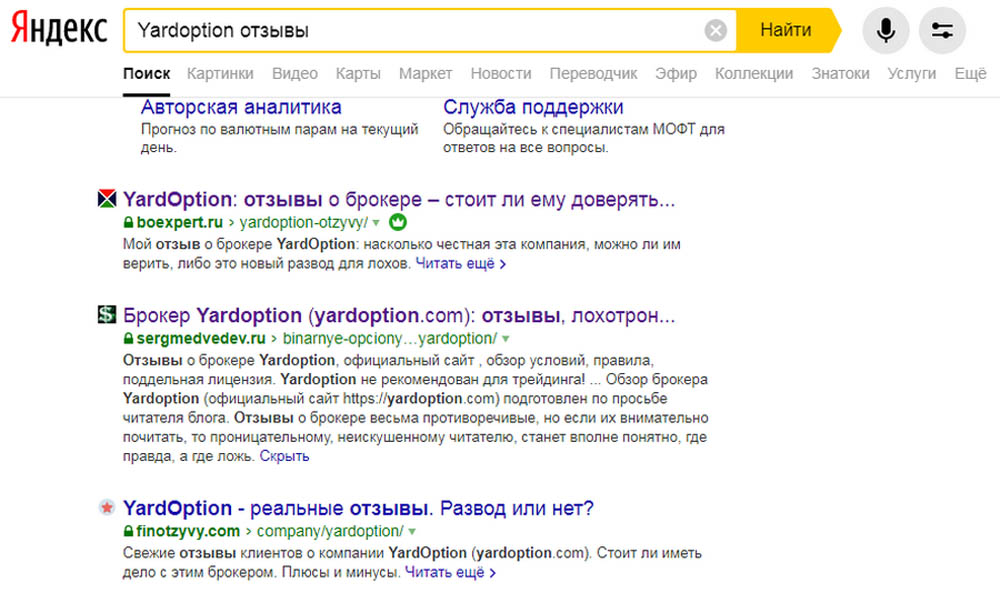Open the Услуги tab
The image size is (1000, 593).
pos(912,73)
